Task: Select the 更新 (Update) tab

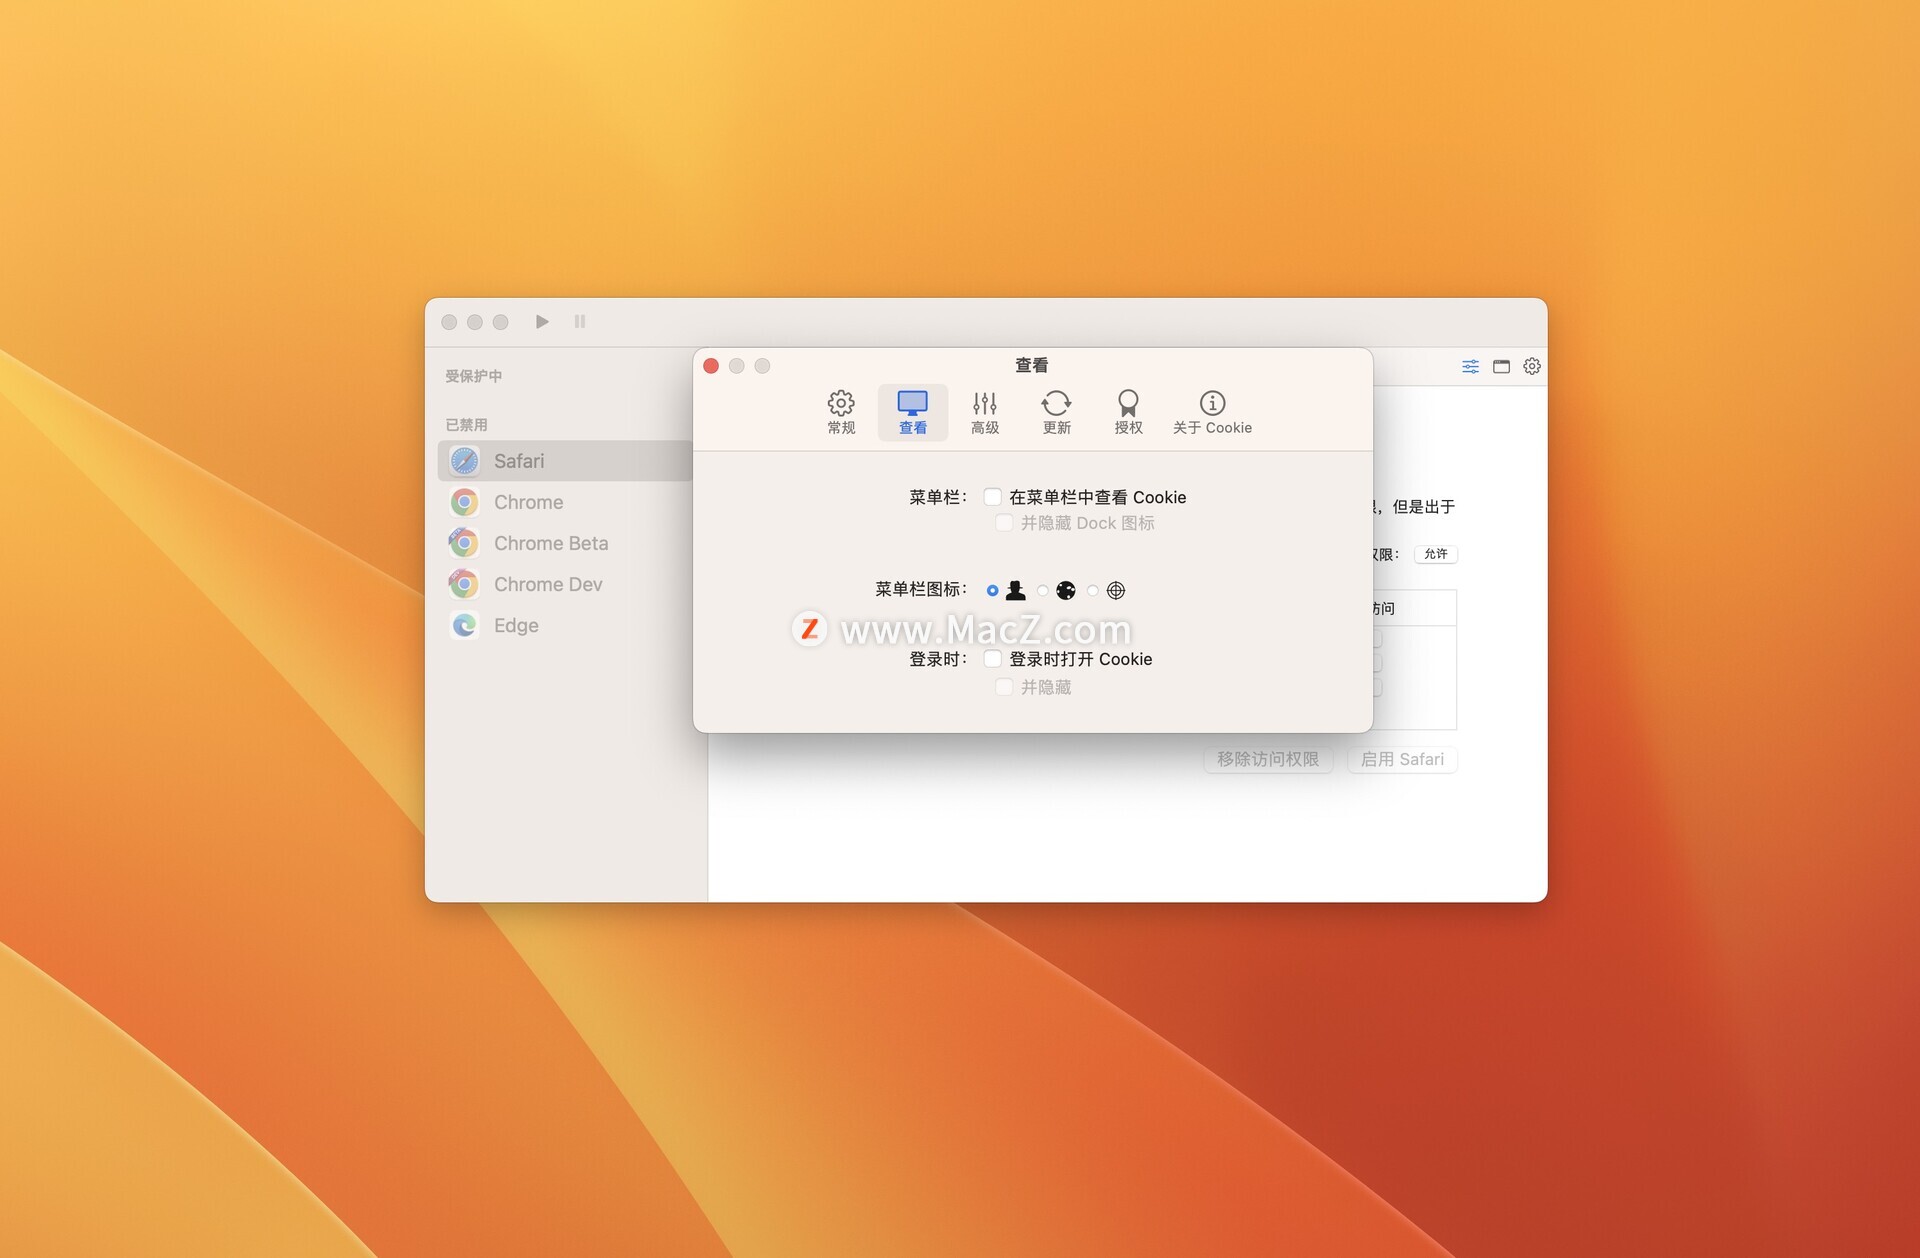Action: 1056,412
